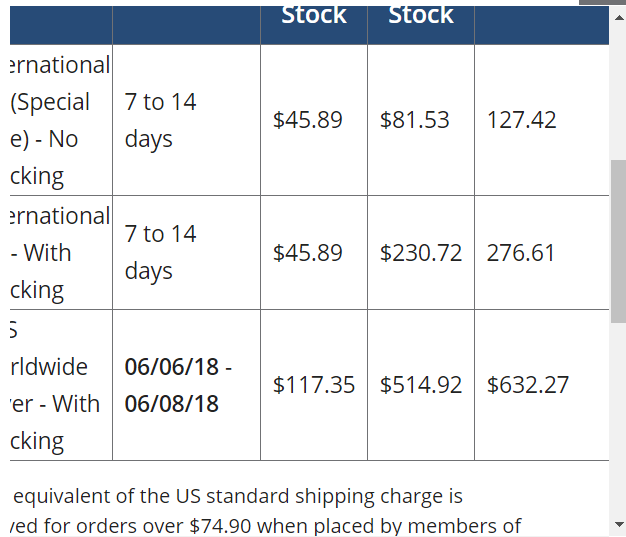Click the second row's 7 to 14 days cell
Viewport: 626px width, 537px height.
[186, 253]
